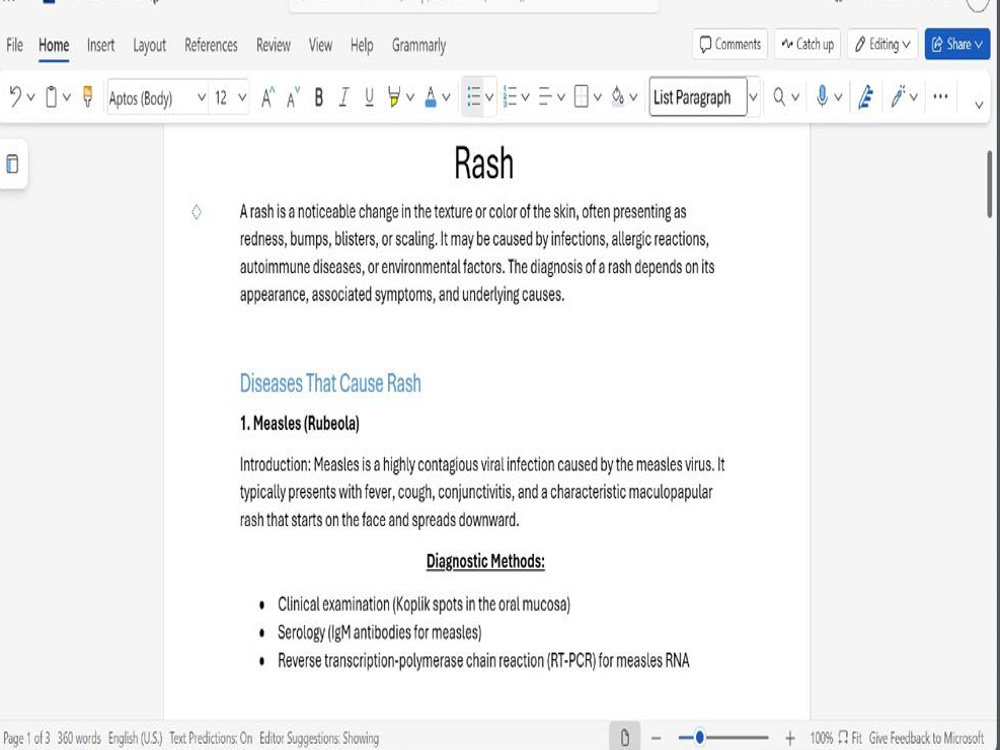Open the Comments pane
Screen dimensions: 1000x750
coord(730,44)
